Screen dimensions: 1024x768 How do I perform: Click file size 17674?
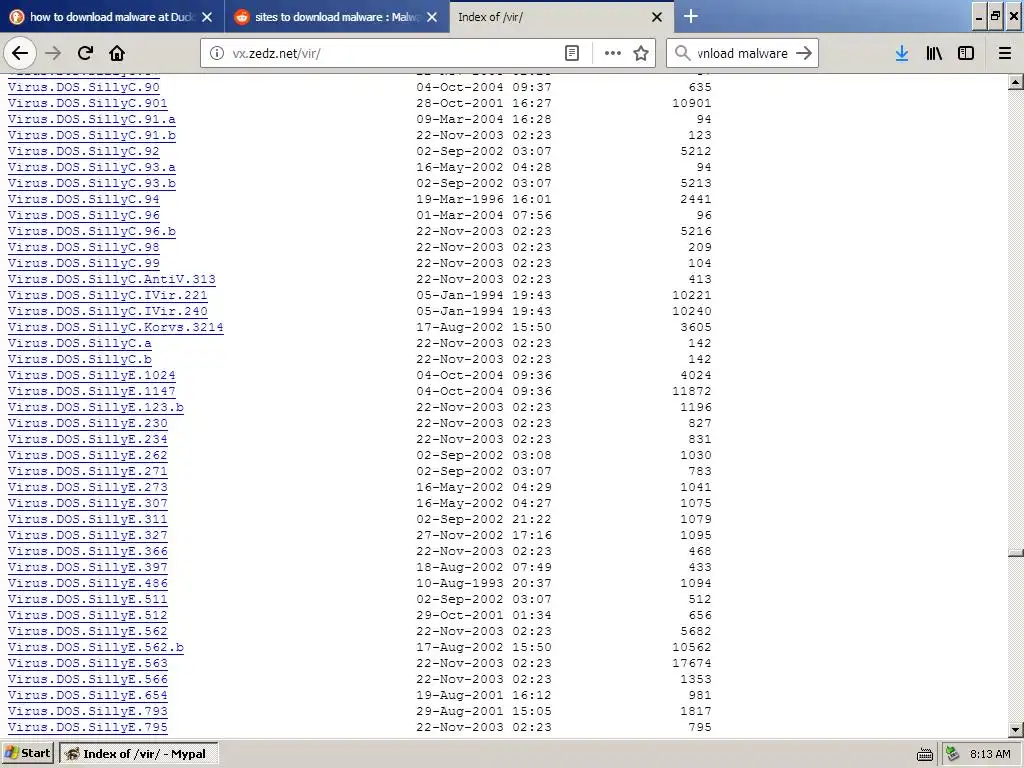[x=692, y=663]
